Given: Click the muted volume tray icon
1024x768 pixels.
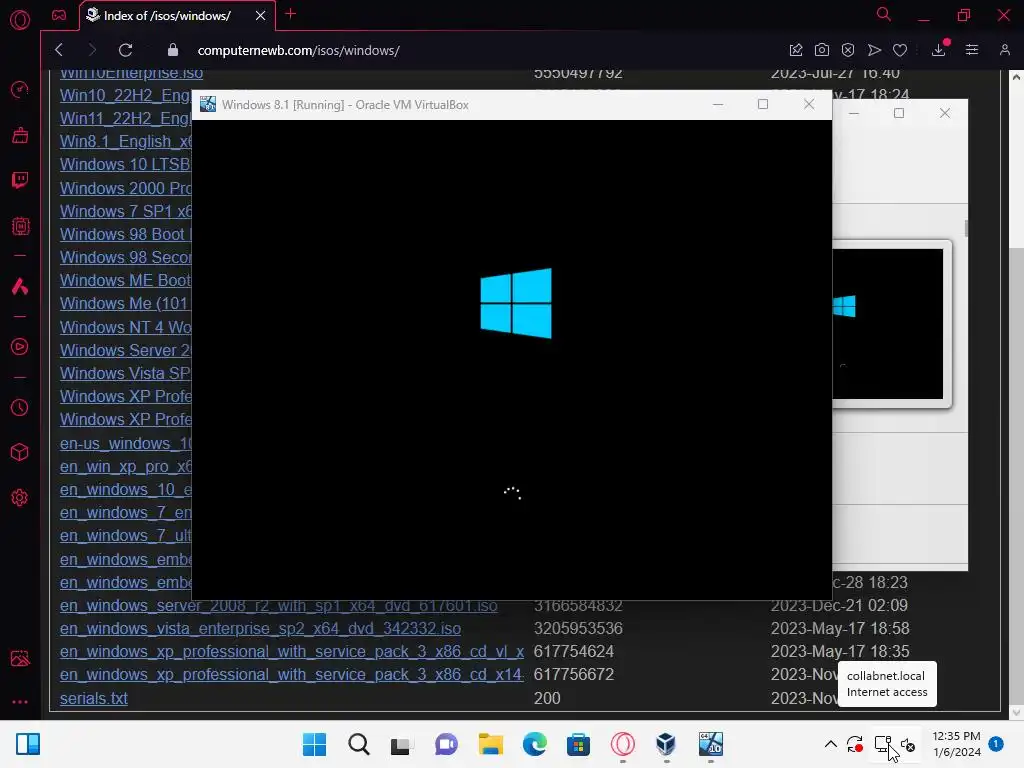Looking at the screenshot, I should [908, 744].
